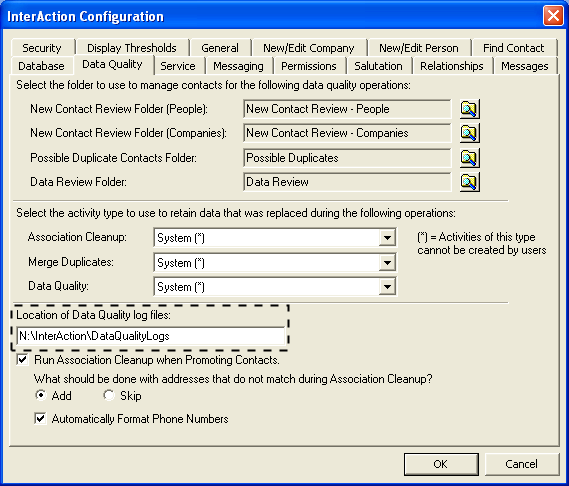Click the OK button
Screen dimensions: 569x486
tap(441, 464)
